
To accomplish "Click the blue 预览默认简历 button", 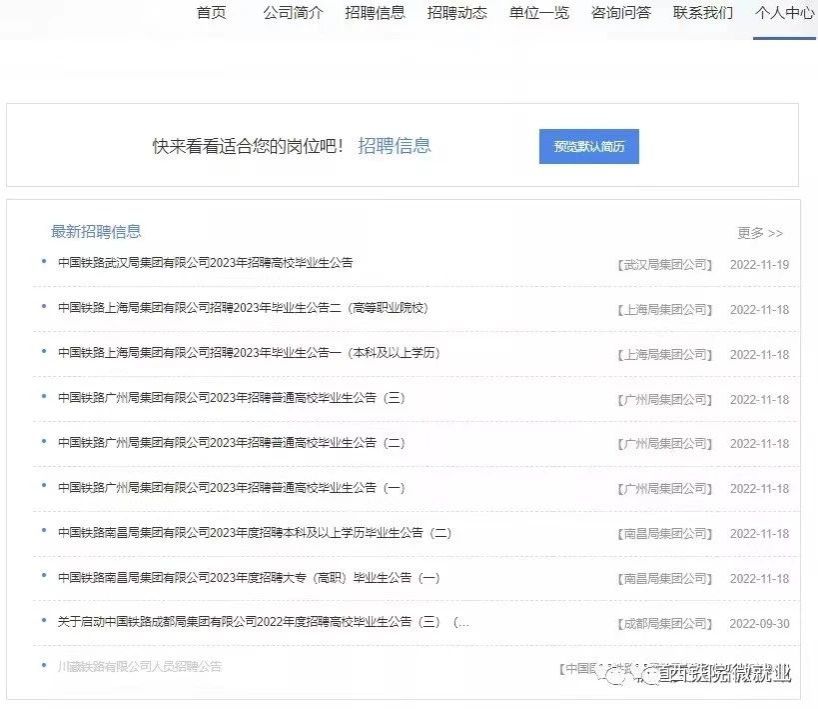I will point(589,147).
